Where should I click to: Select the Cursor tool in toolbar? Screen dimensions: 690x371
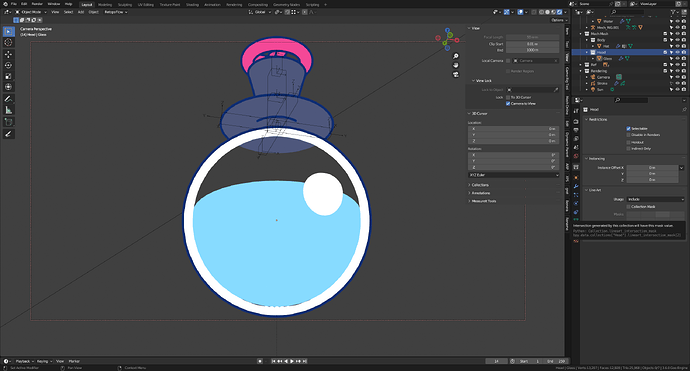(8, 42)
